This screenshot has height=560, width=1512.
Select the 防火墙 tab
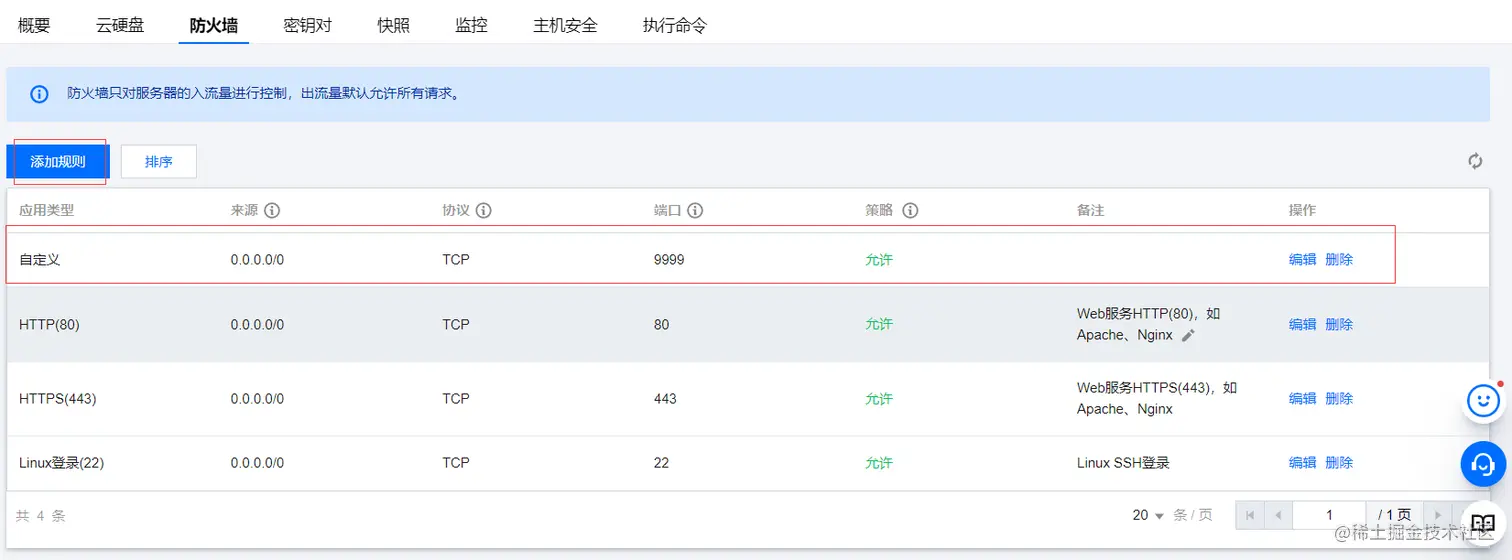click(214, 25)
